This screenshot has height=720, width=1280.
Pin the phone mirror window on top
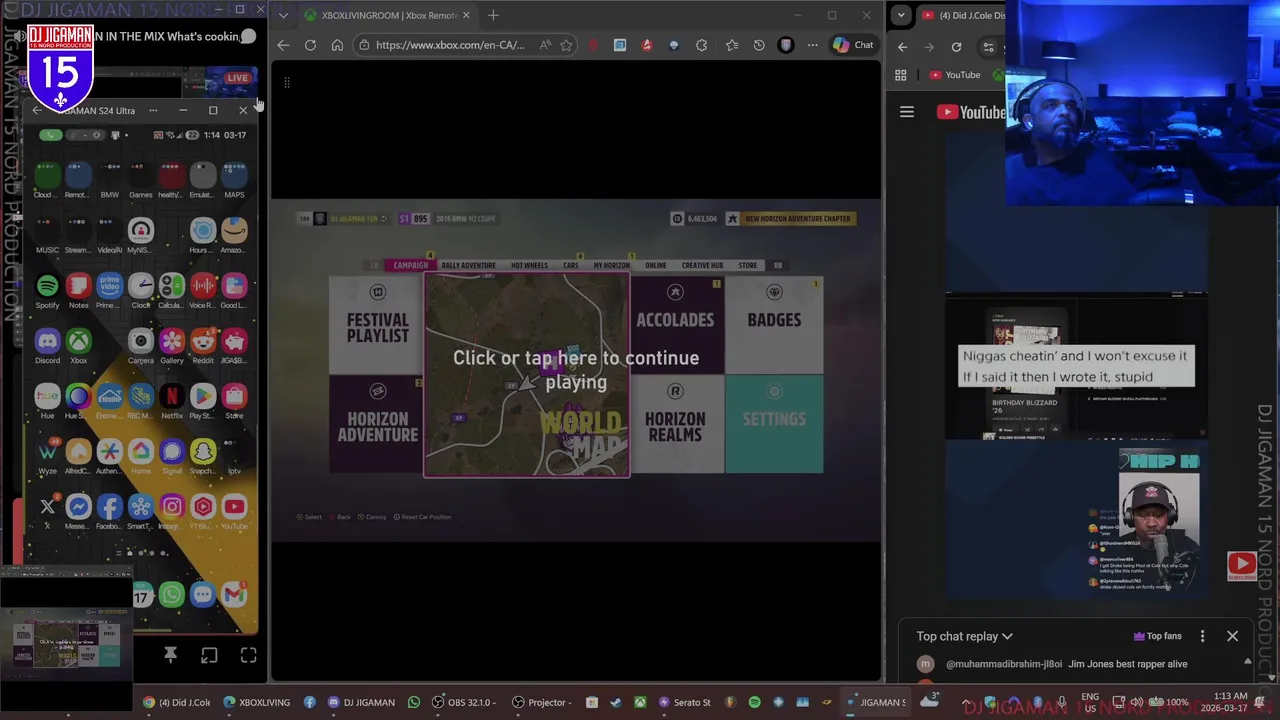pos(170,655)
